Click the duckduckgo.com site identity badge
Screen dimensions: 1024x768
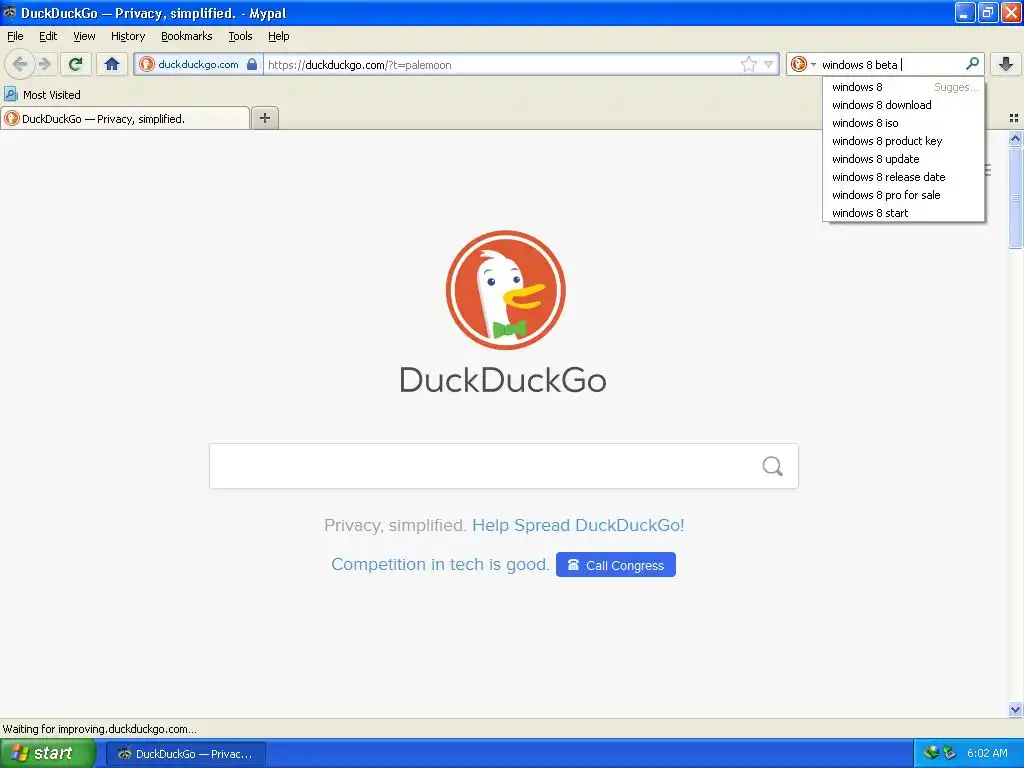(x=198, y=65)
